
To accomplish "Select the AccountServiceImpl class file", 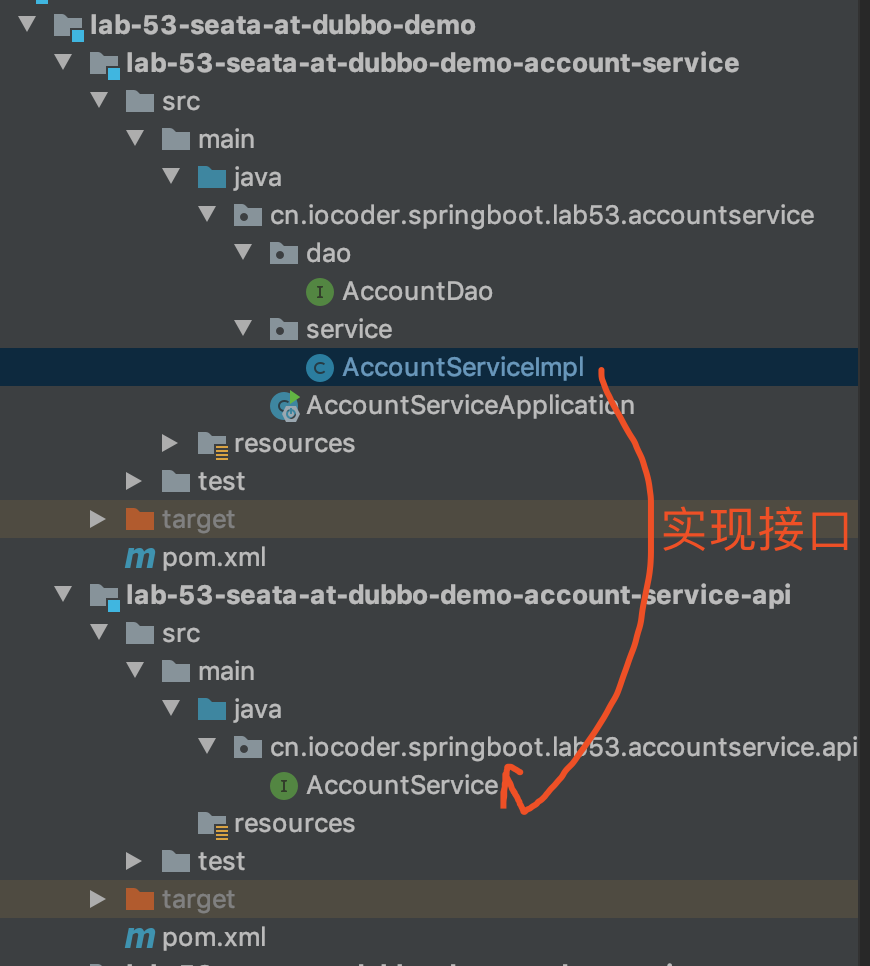I will (x=463, y=368).
